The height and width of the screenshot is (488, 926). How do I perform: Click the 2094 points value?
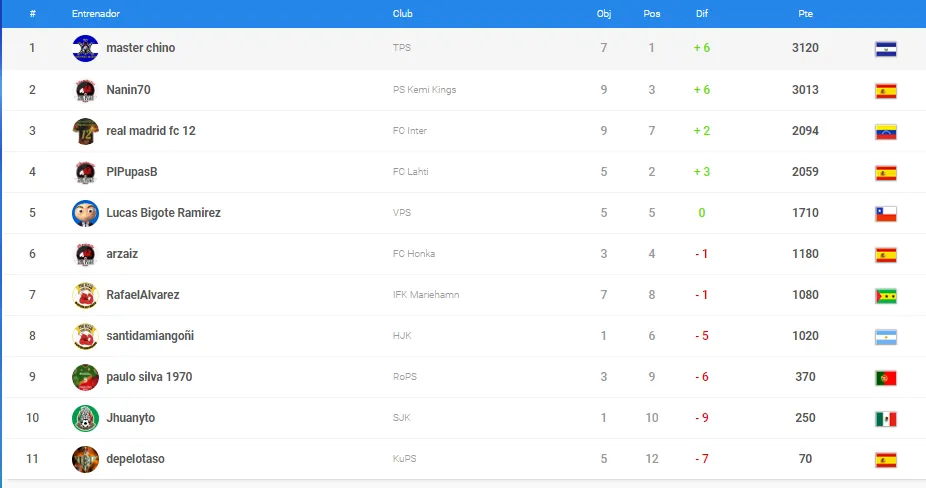pos(806,131)
